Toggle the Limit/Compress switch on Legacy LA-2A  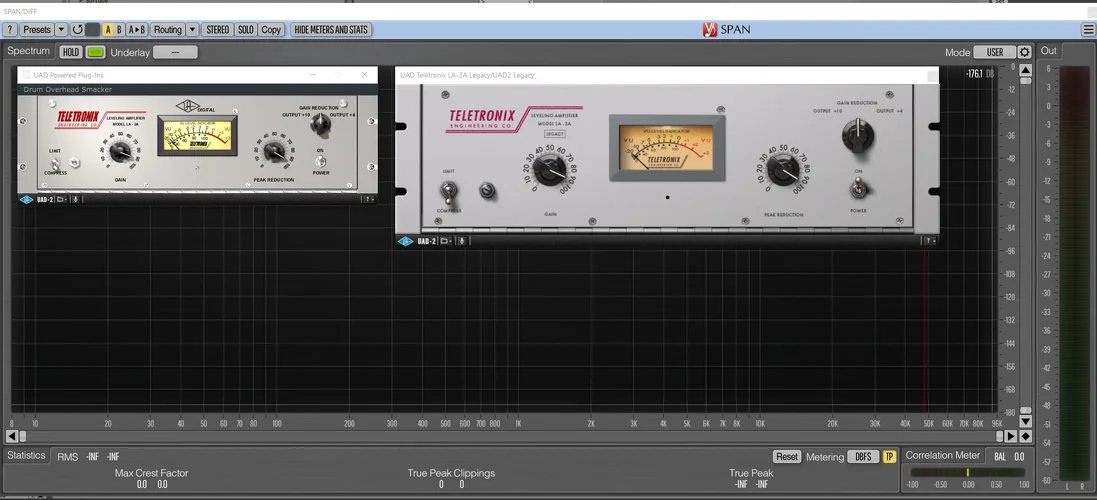click(448, 189)
